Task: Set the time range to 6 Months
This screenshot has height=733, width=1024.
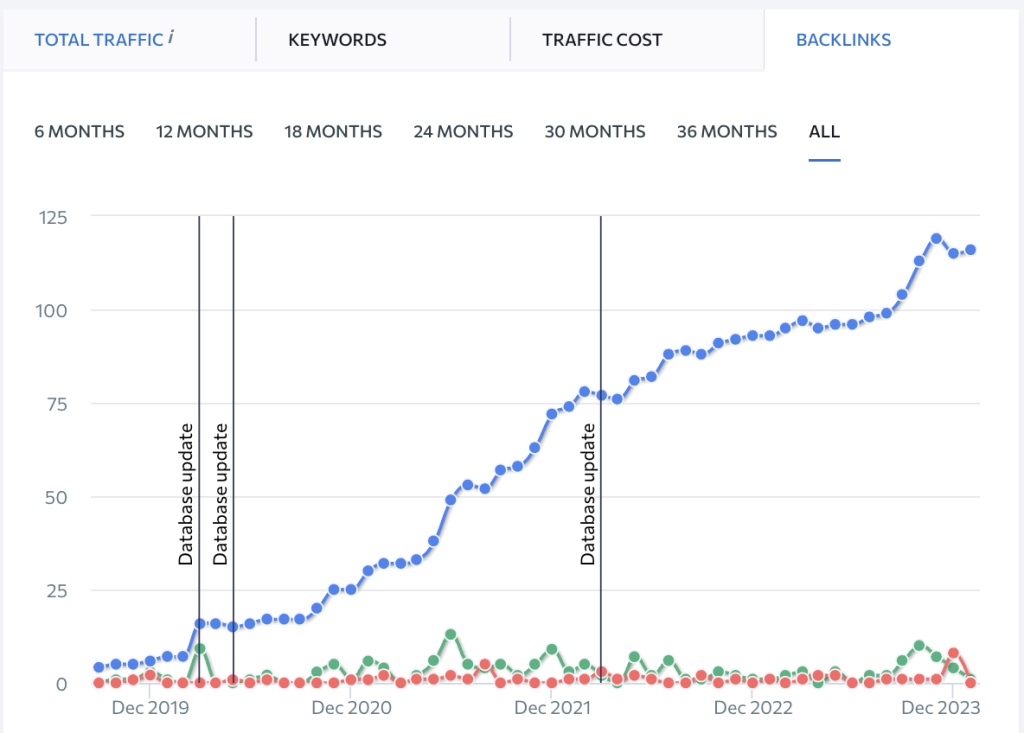Action: tap(79, 132)
